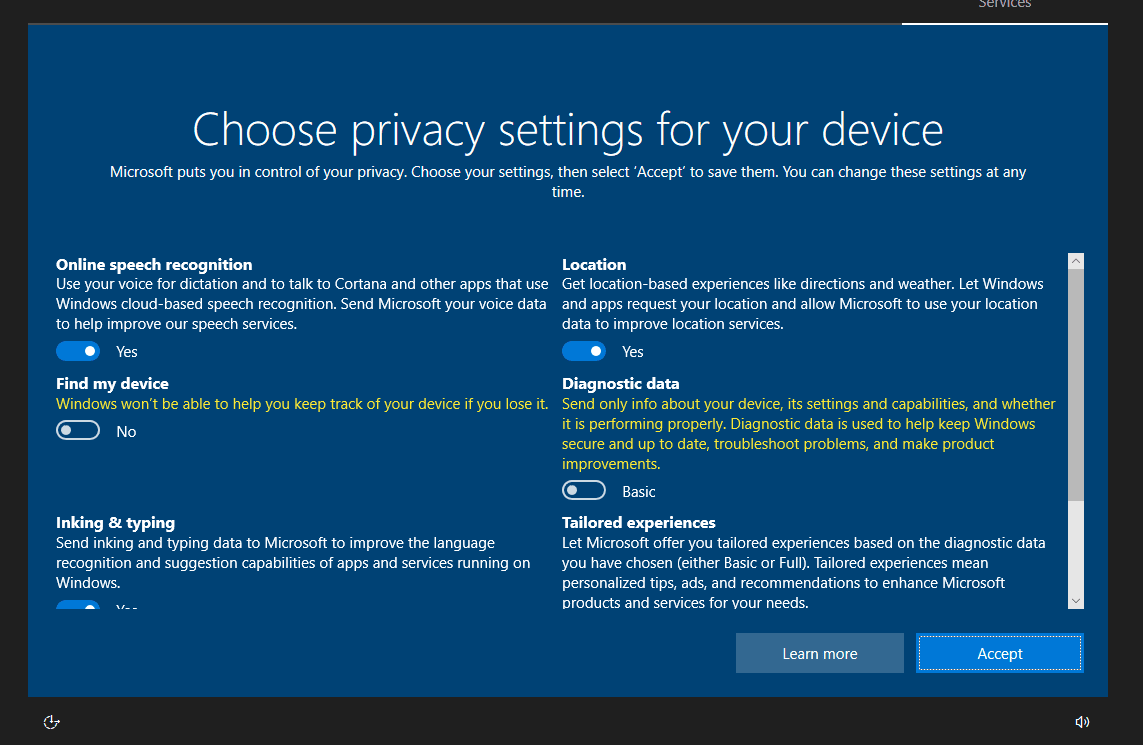Image resolution: width=1143 pixels, height=745 pixels.
Task: Click the yellow Diagnostic data description text
Action: click(x=808, y=434)
